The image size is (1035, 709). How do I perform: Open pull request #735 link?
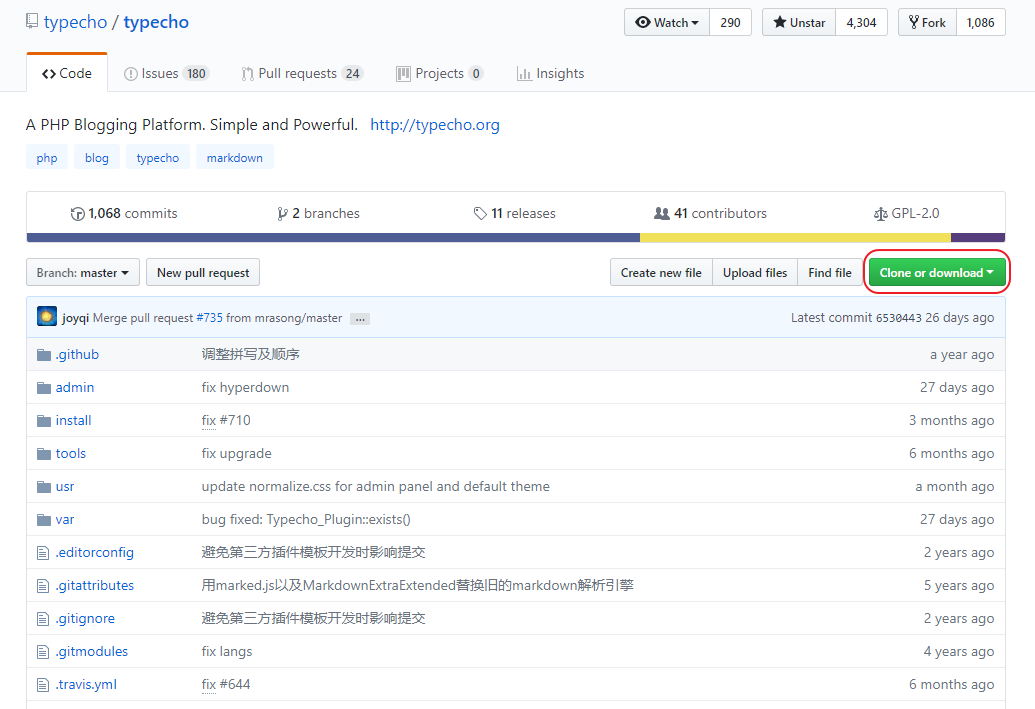click(209, 318)
